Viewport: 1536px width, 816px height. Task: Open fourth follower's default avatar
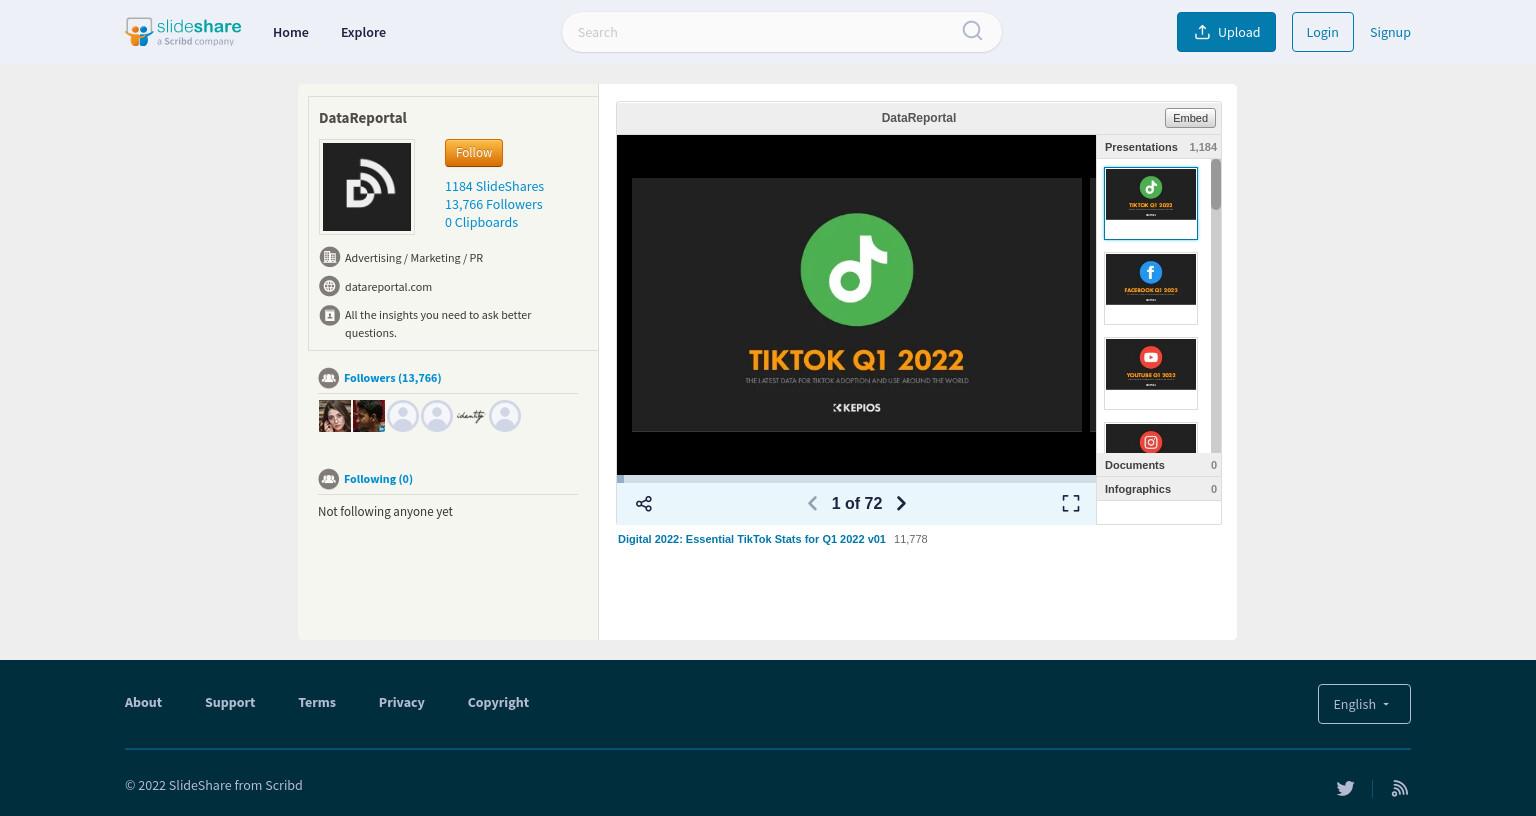(437, 416)
